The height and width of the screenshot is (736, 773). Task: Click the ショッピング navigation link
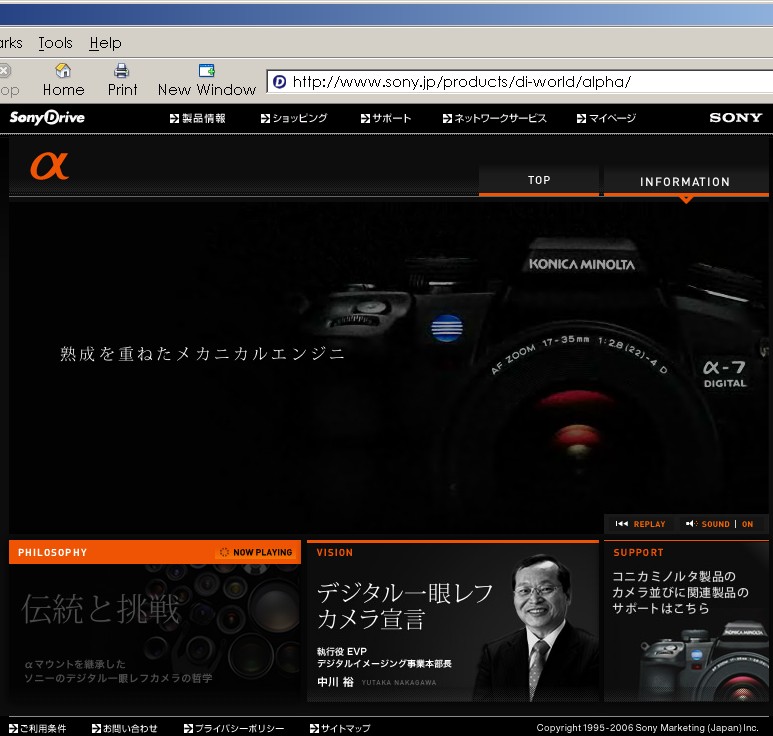coord(295,118)
